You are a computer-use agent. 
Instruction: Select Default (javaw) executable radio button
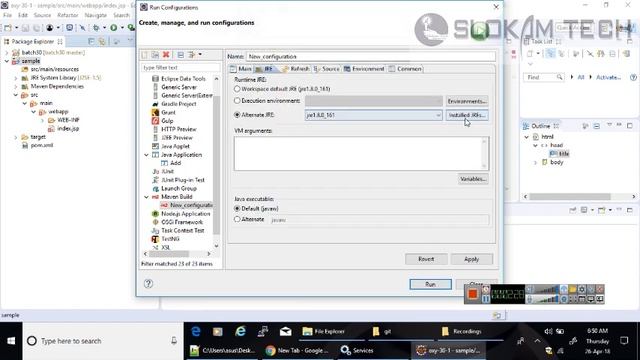coord(237,208)
